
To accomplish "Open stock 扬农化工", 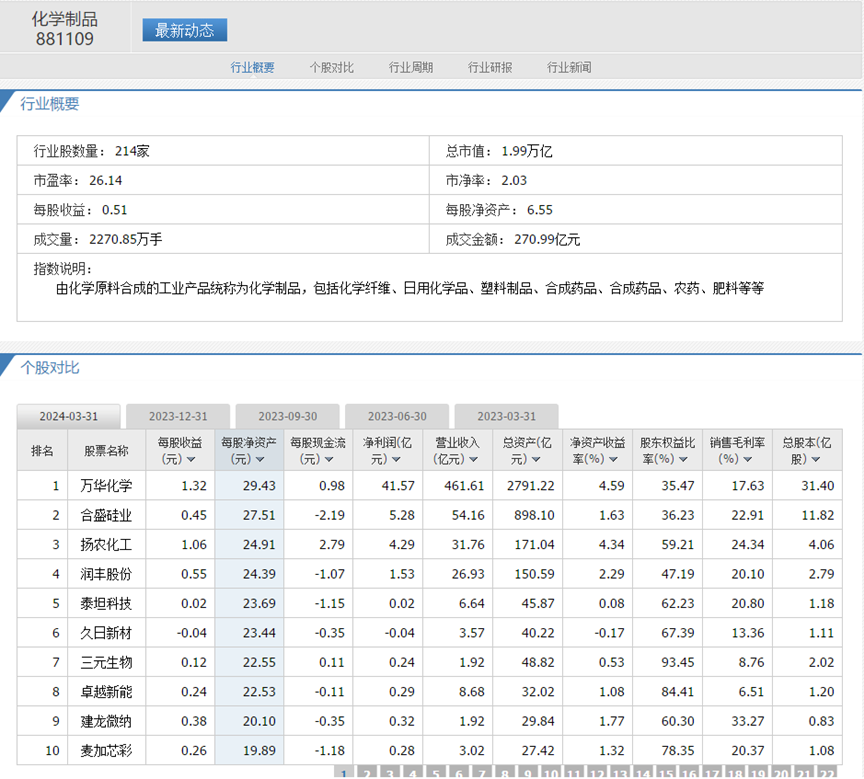I will coord(106,545).
